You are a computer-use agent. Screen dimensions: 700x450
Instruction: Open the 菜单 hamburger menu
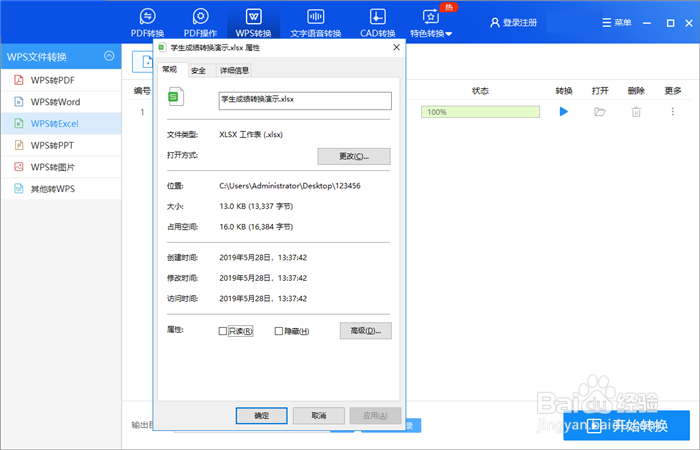click(x=617, y=22)
